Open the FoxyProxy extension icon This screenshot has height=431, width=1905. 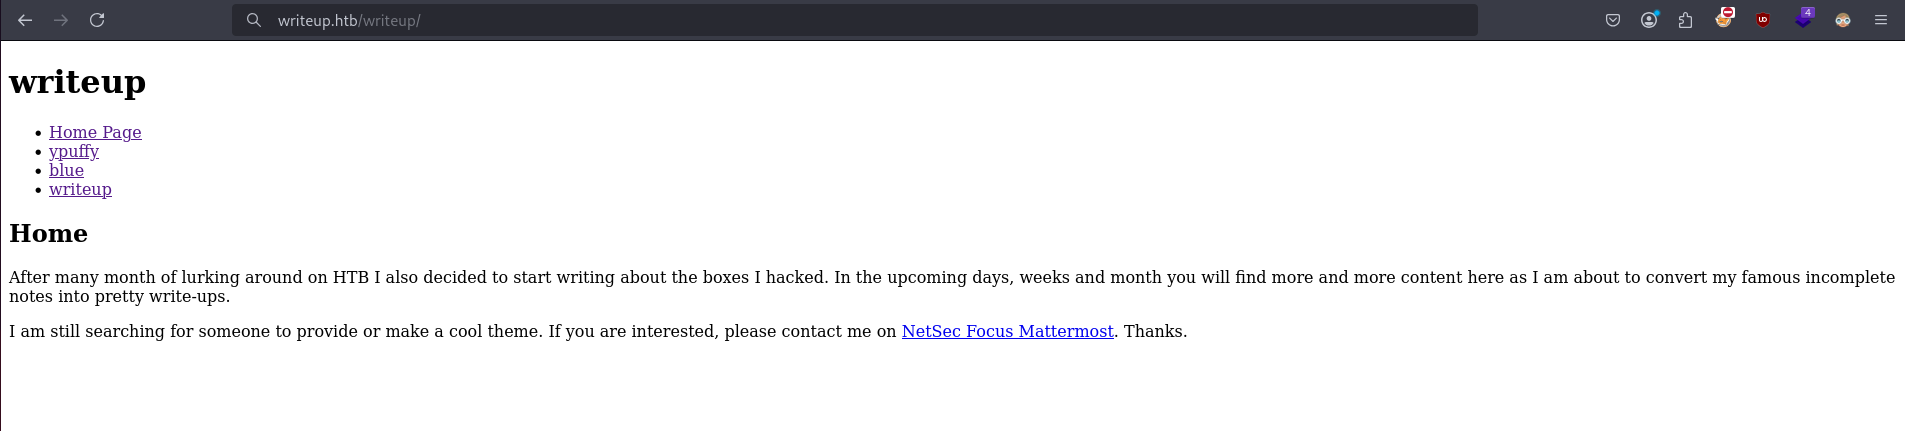[x=1724, y=18]
